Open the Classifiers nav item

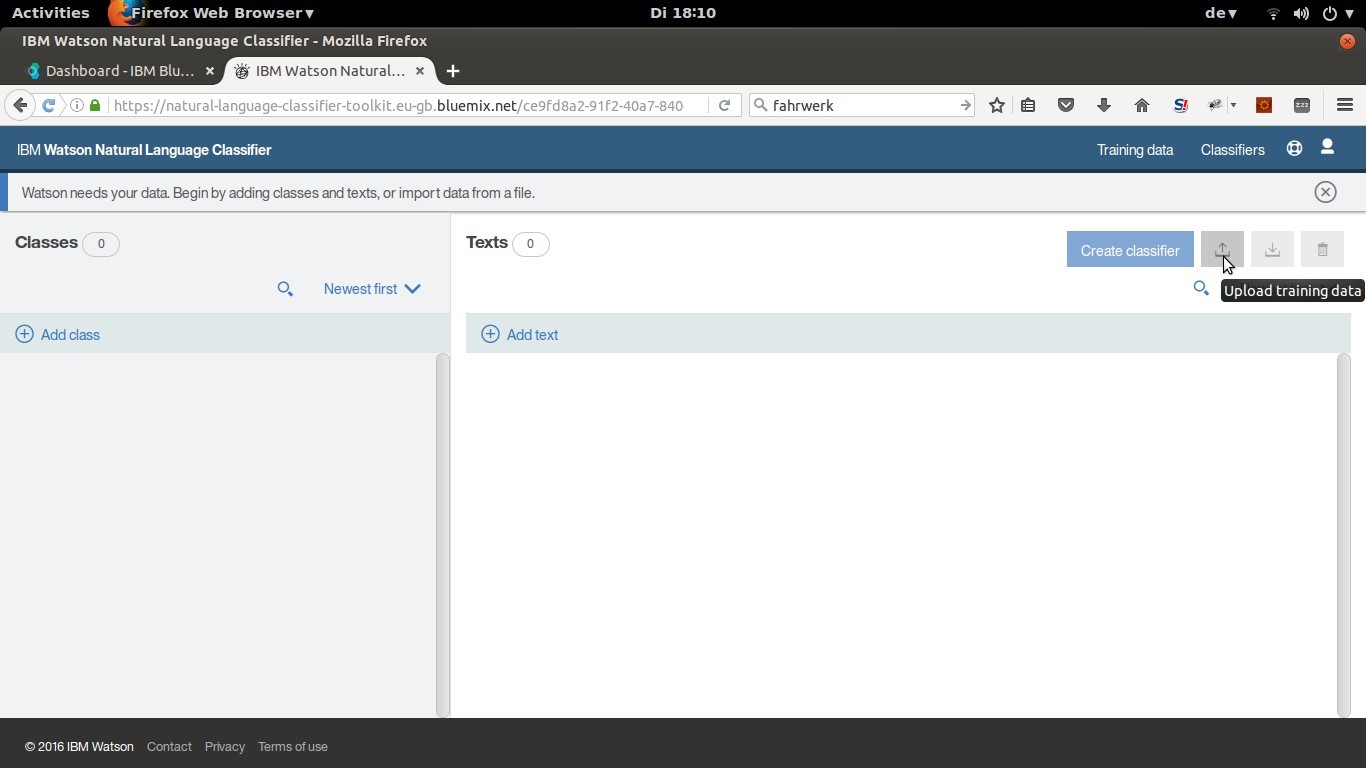click(x=1233, y=150)
